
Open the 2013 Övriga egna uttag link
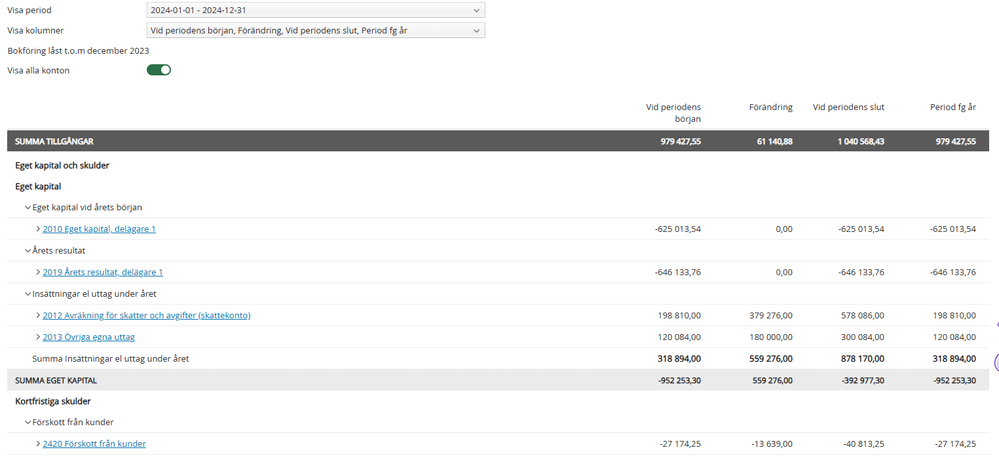[x=89, y=337]
